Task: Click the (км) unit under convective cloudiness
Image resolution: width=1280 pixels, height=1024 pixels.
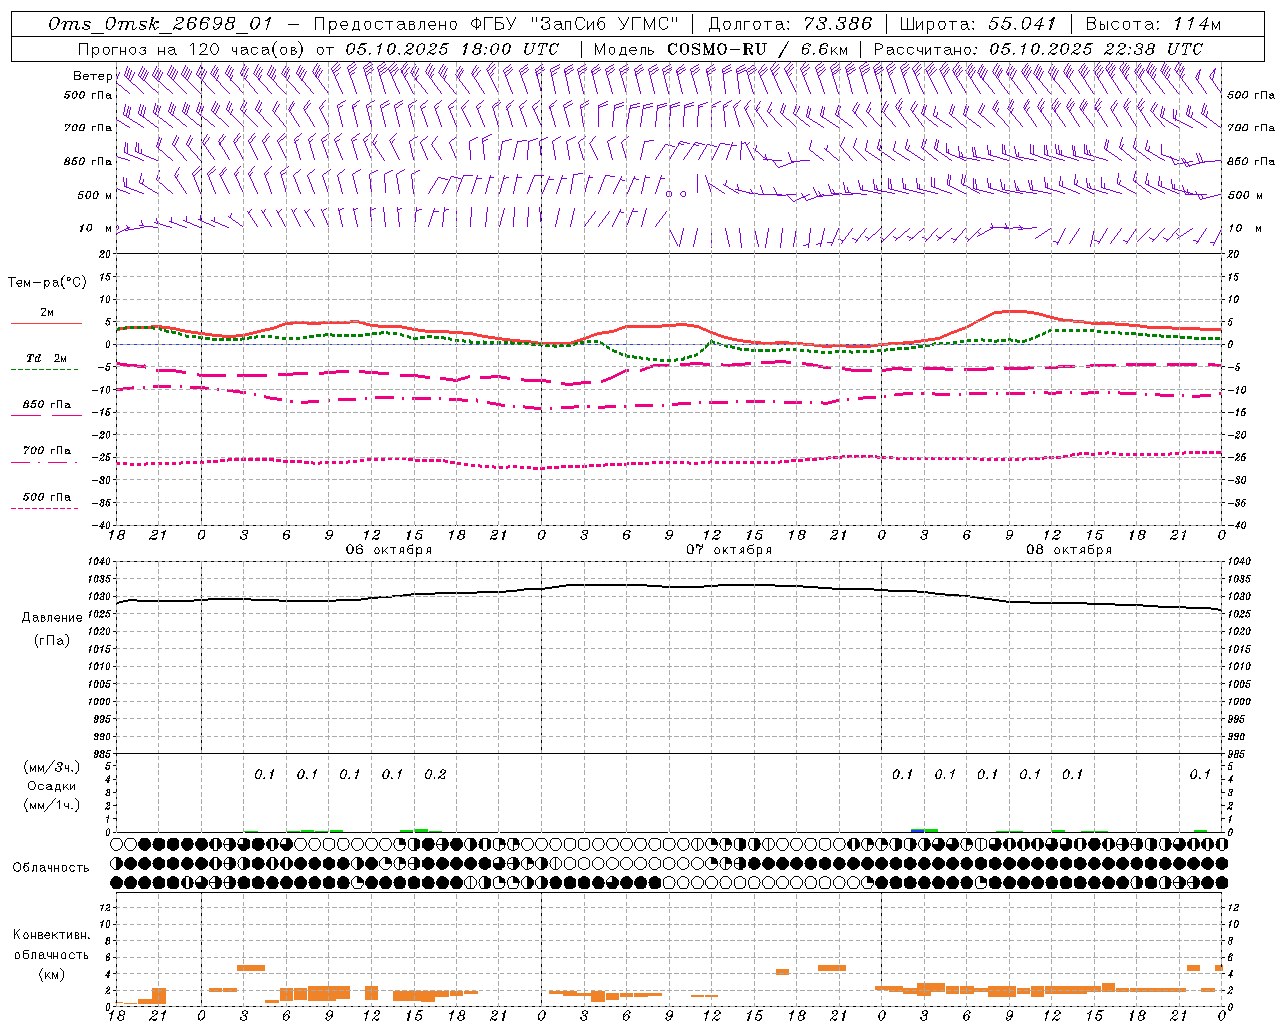Action: click(51, 974)
